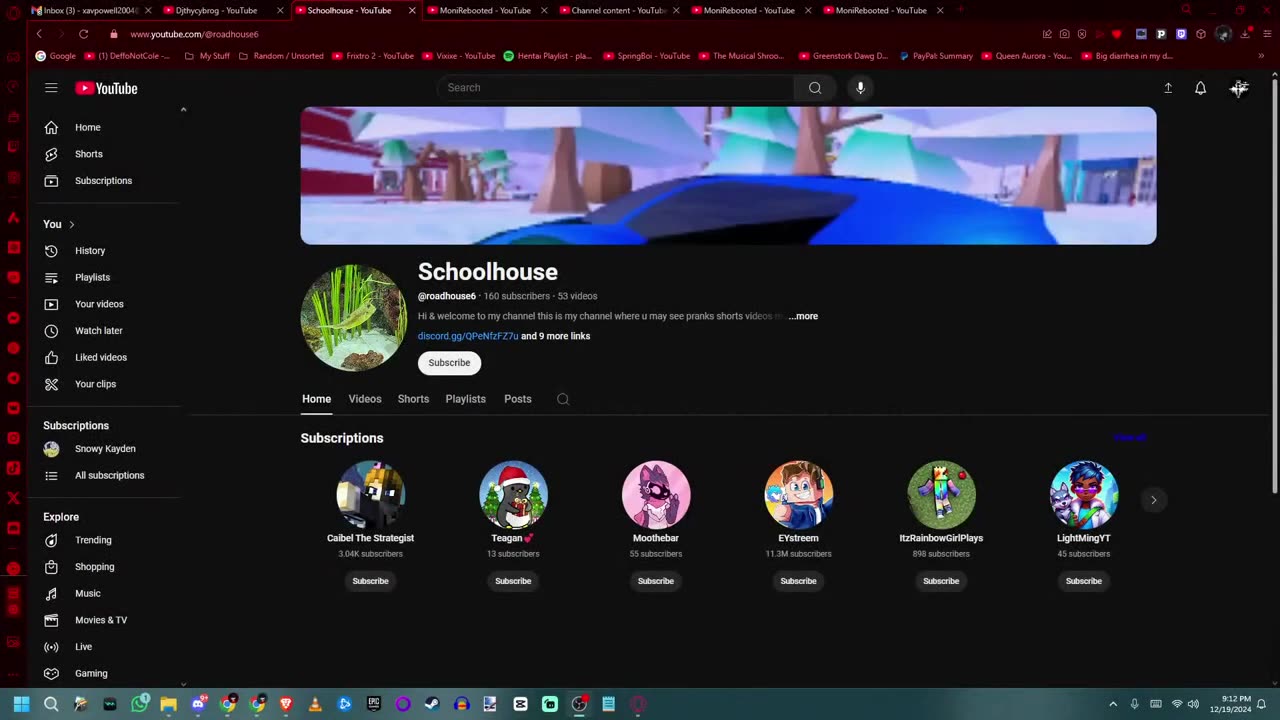Open My Stuff bookmark folder

[207, 56]
